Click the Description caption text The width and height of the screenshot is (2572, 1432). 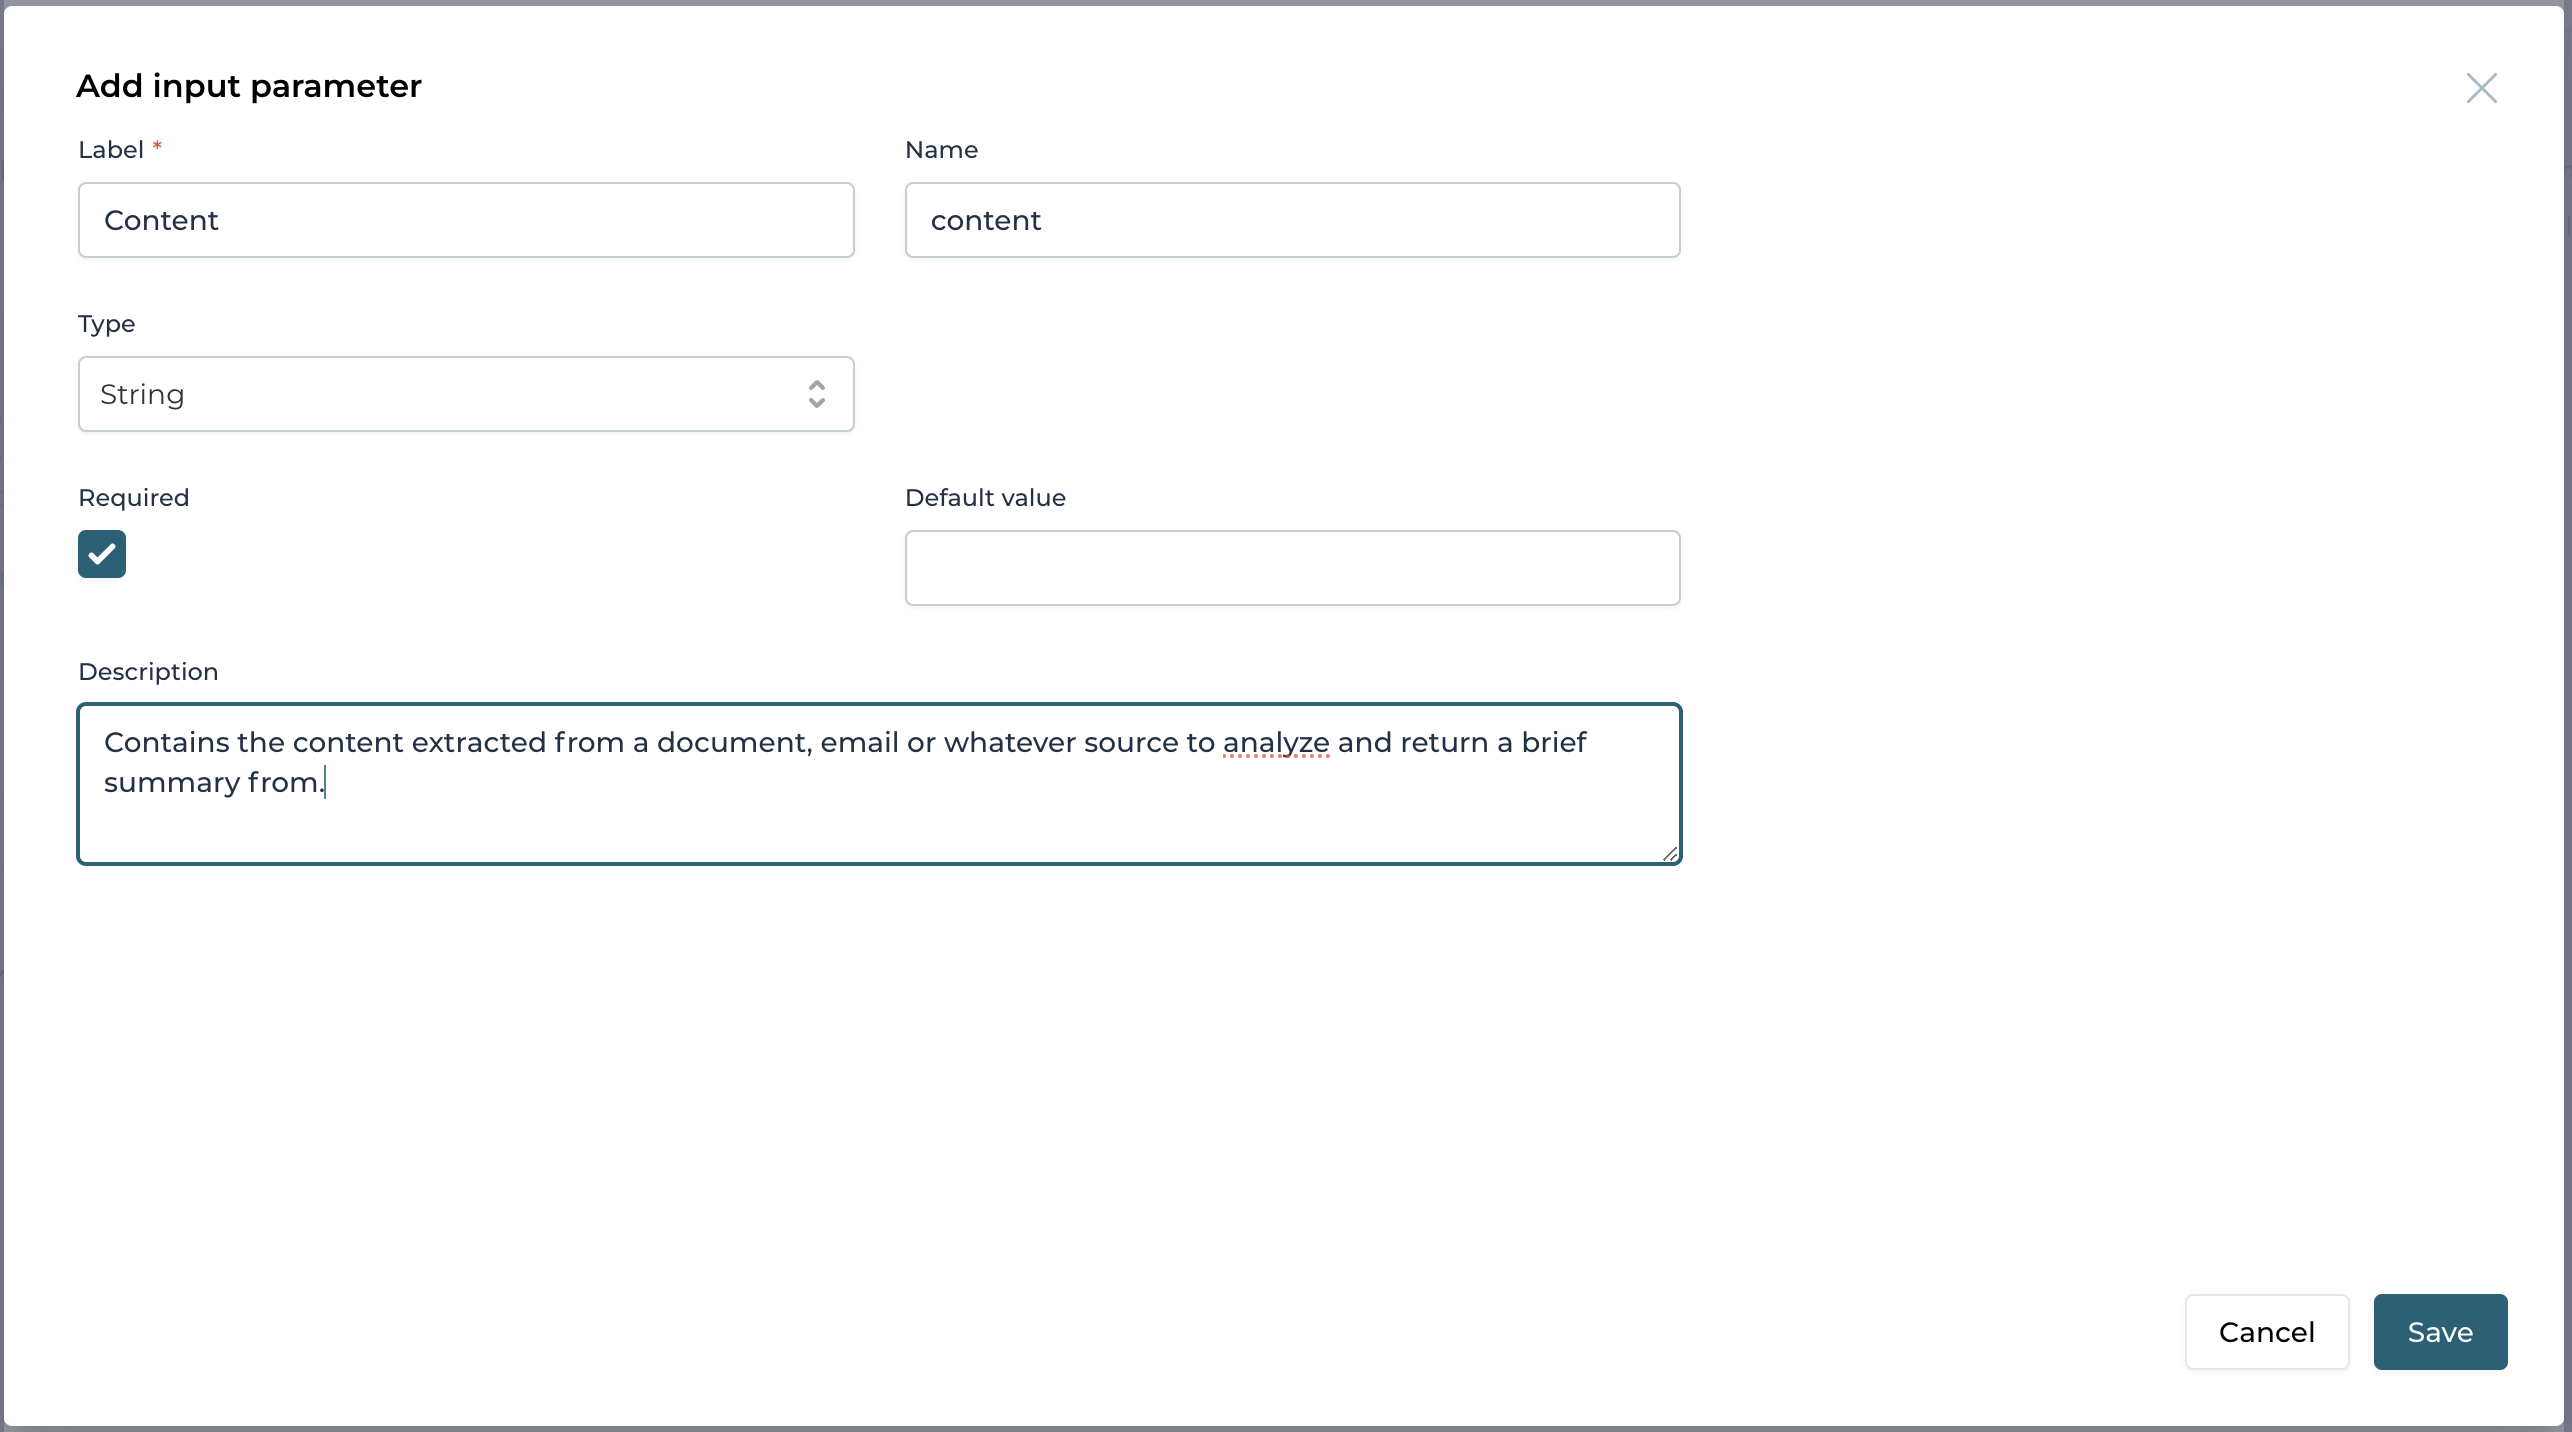point(148,672)
